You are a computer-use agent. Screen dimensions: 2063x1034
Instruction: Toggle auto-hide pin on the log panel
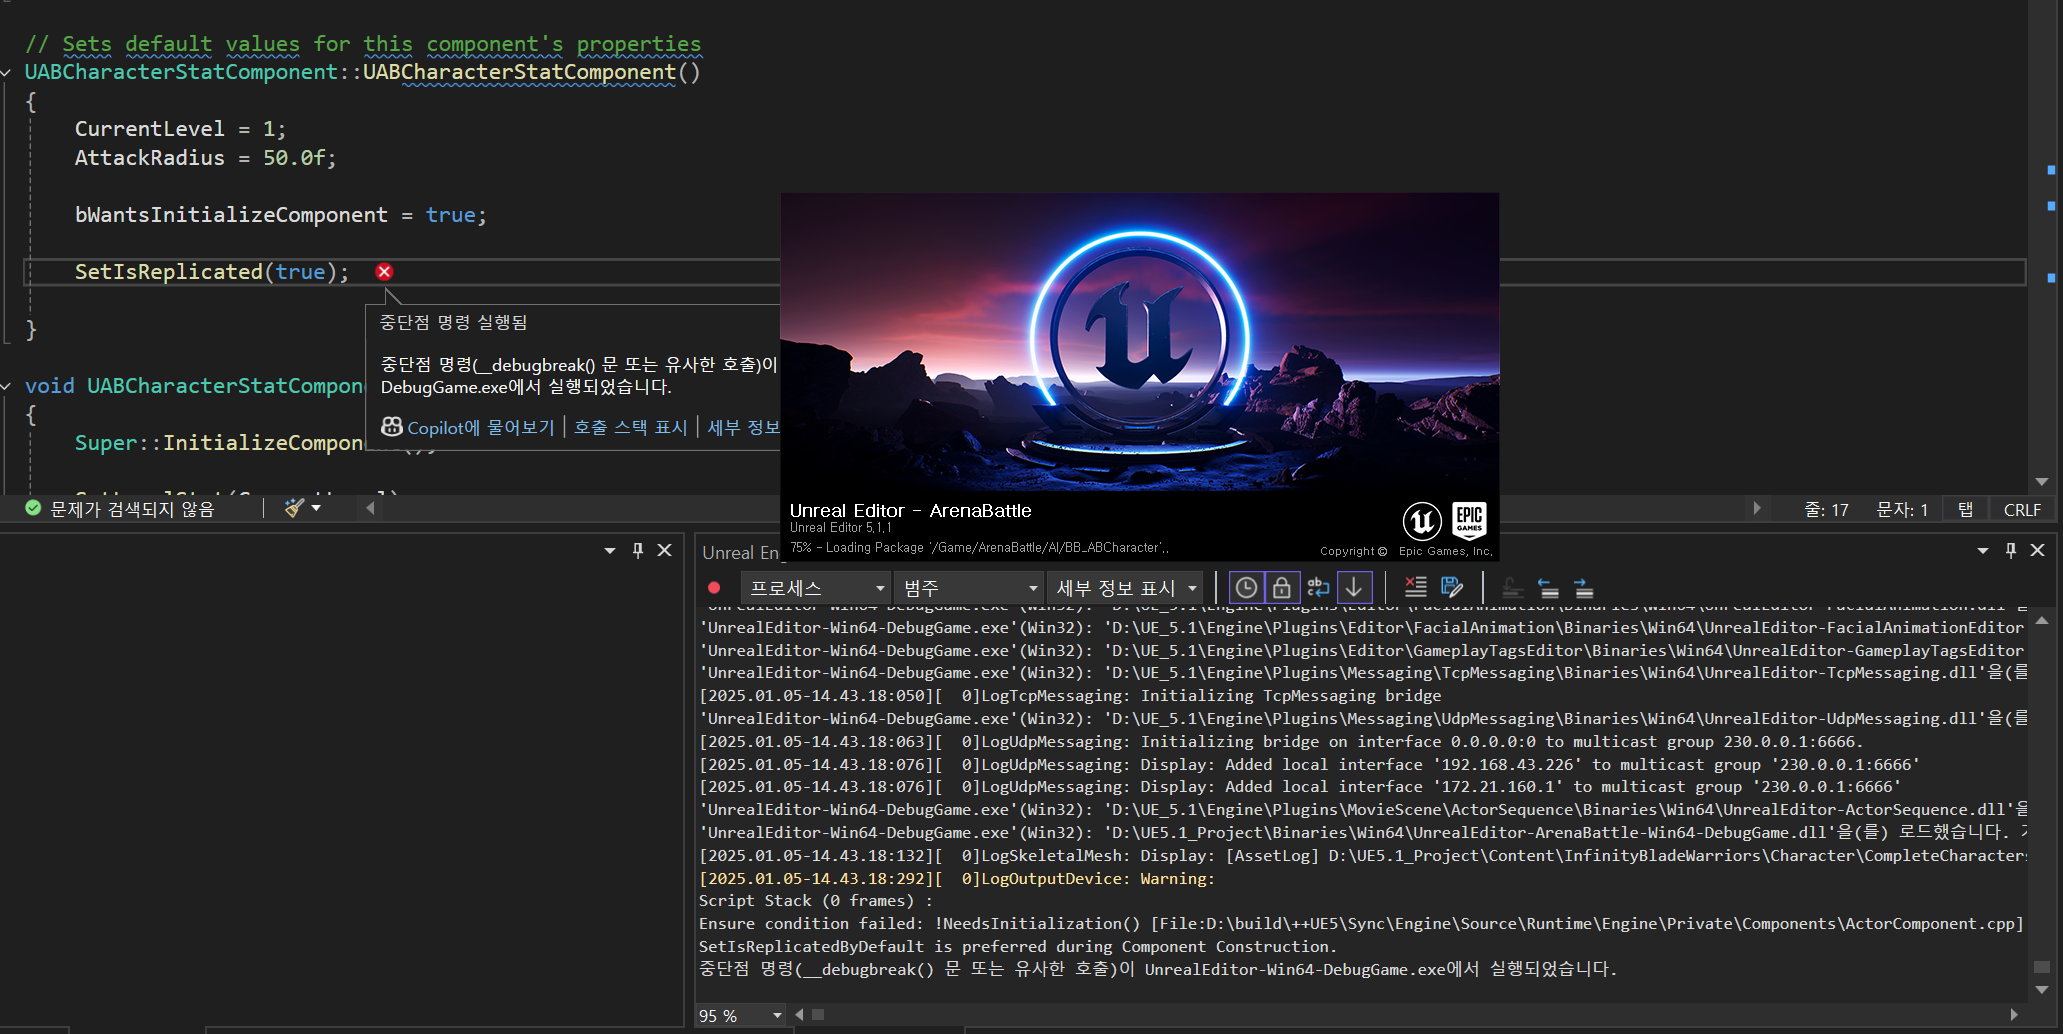pos(2011,550)
